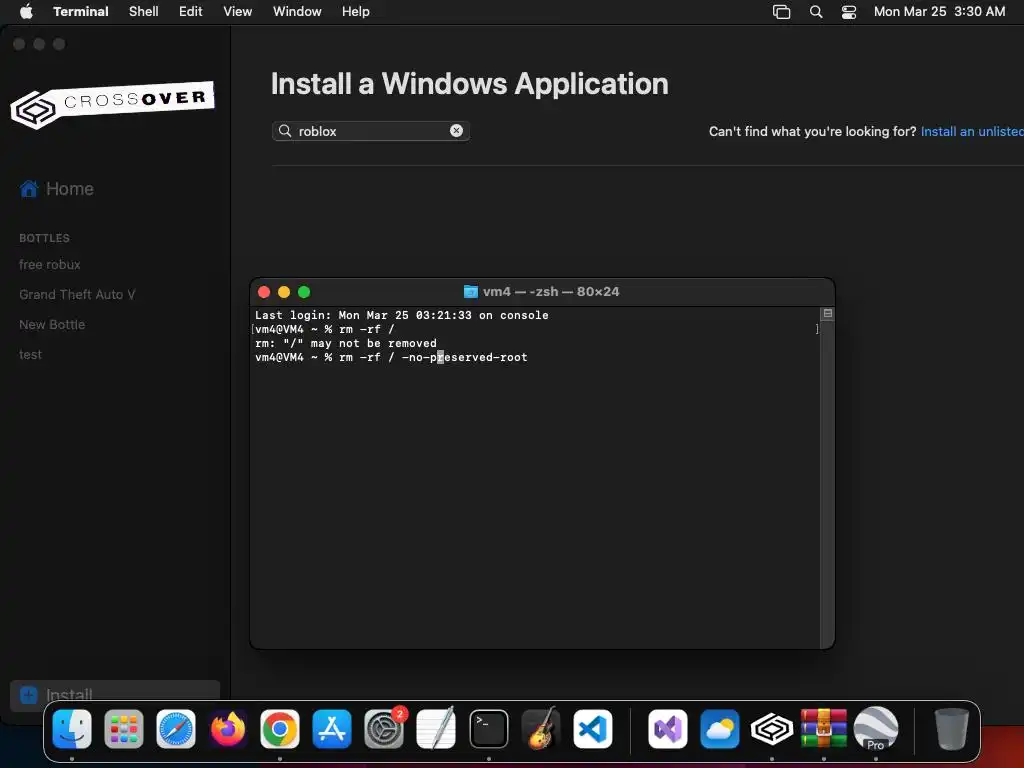Open the WinRAR books icon in dock
Viewport: 1024px width, 768px height.
824,729
